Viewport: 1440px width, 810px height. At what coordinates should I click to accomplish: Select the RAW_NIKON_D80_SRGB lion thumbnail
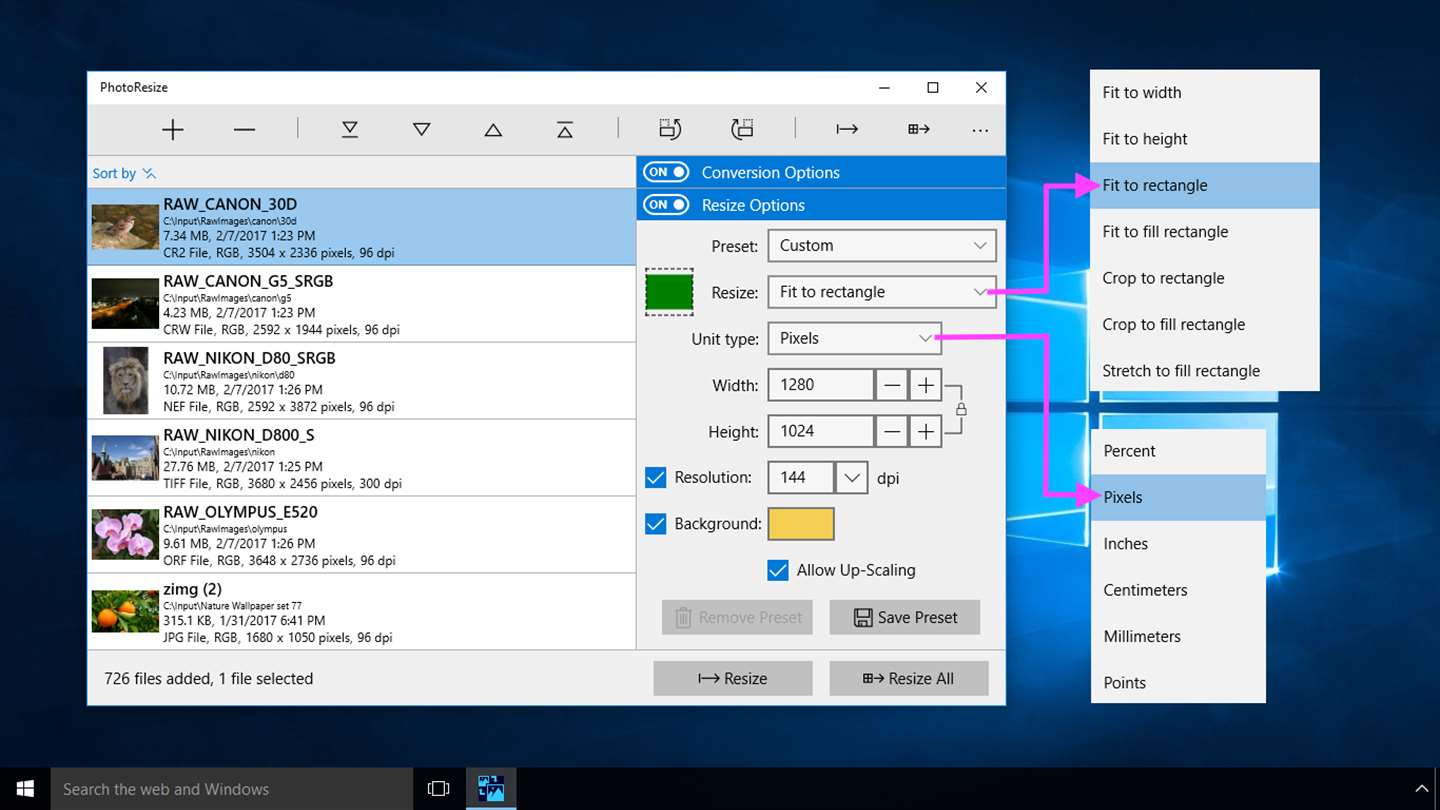(126, 381)
